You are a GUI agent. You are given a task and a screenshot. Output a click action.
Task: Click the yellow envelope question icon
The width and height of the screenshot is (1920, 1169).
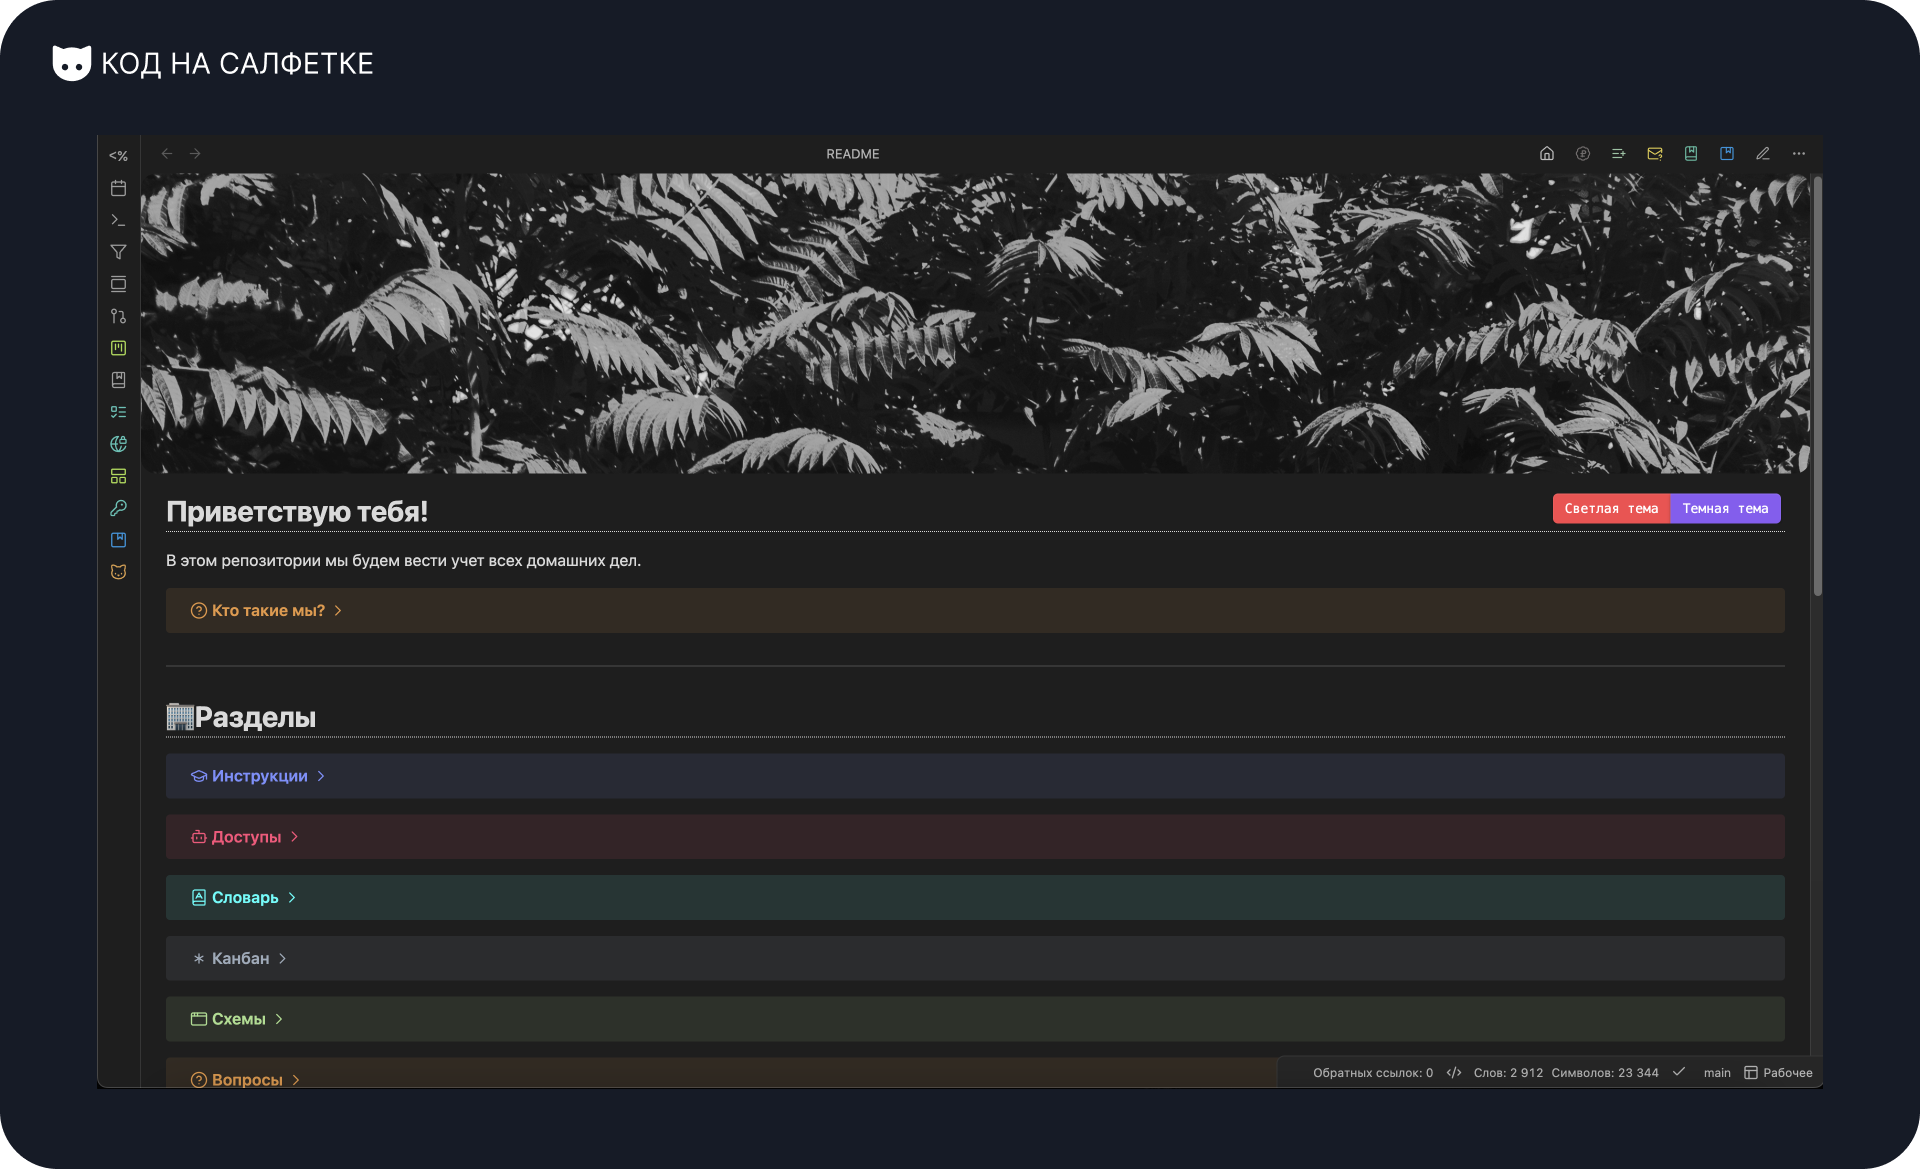point(1654,154)
